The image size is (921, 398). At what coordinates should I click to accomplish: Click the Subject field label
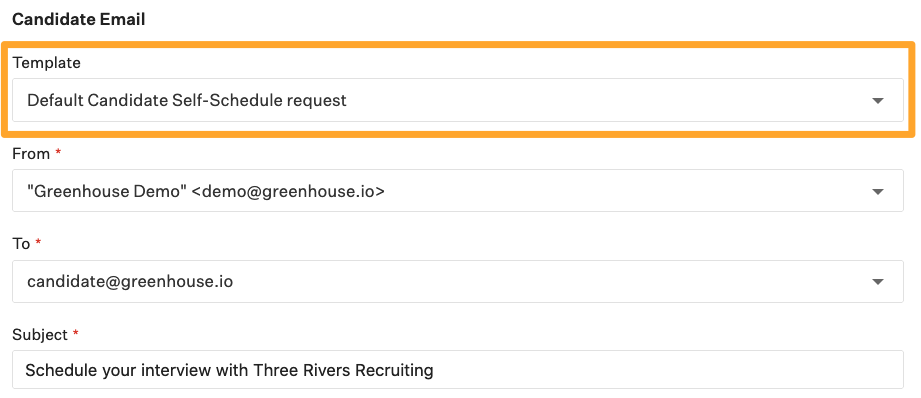coord(40,335)
